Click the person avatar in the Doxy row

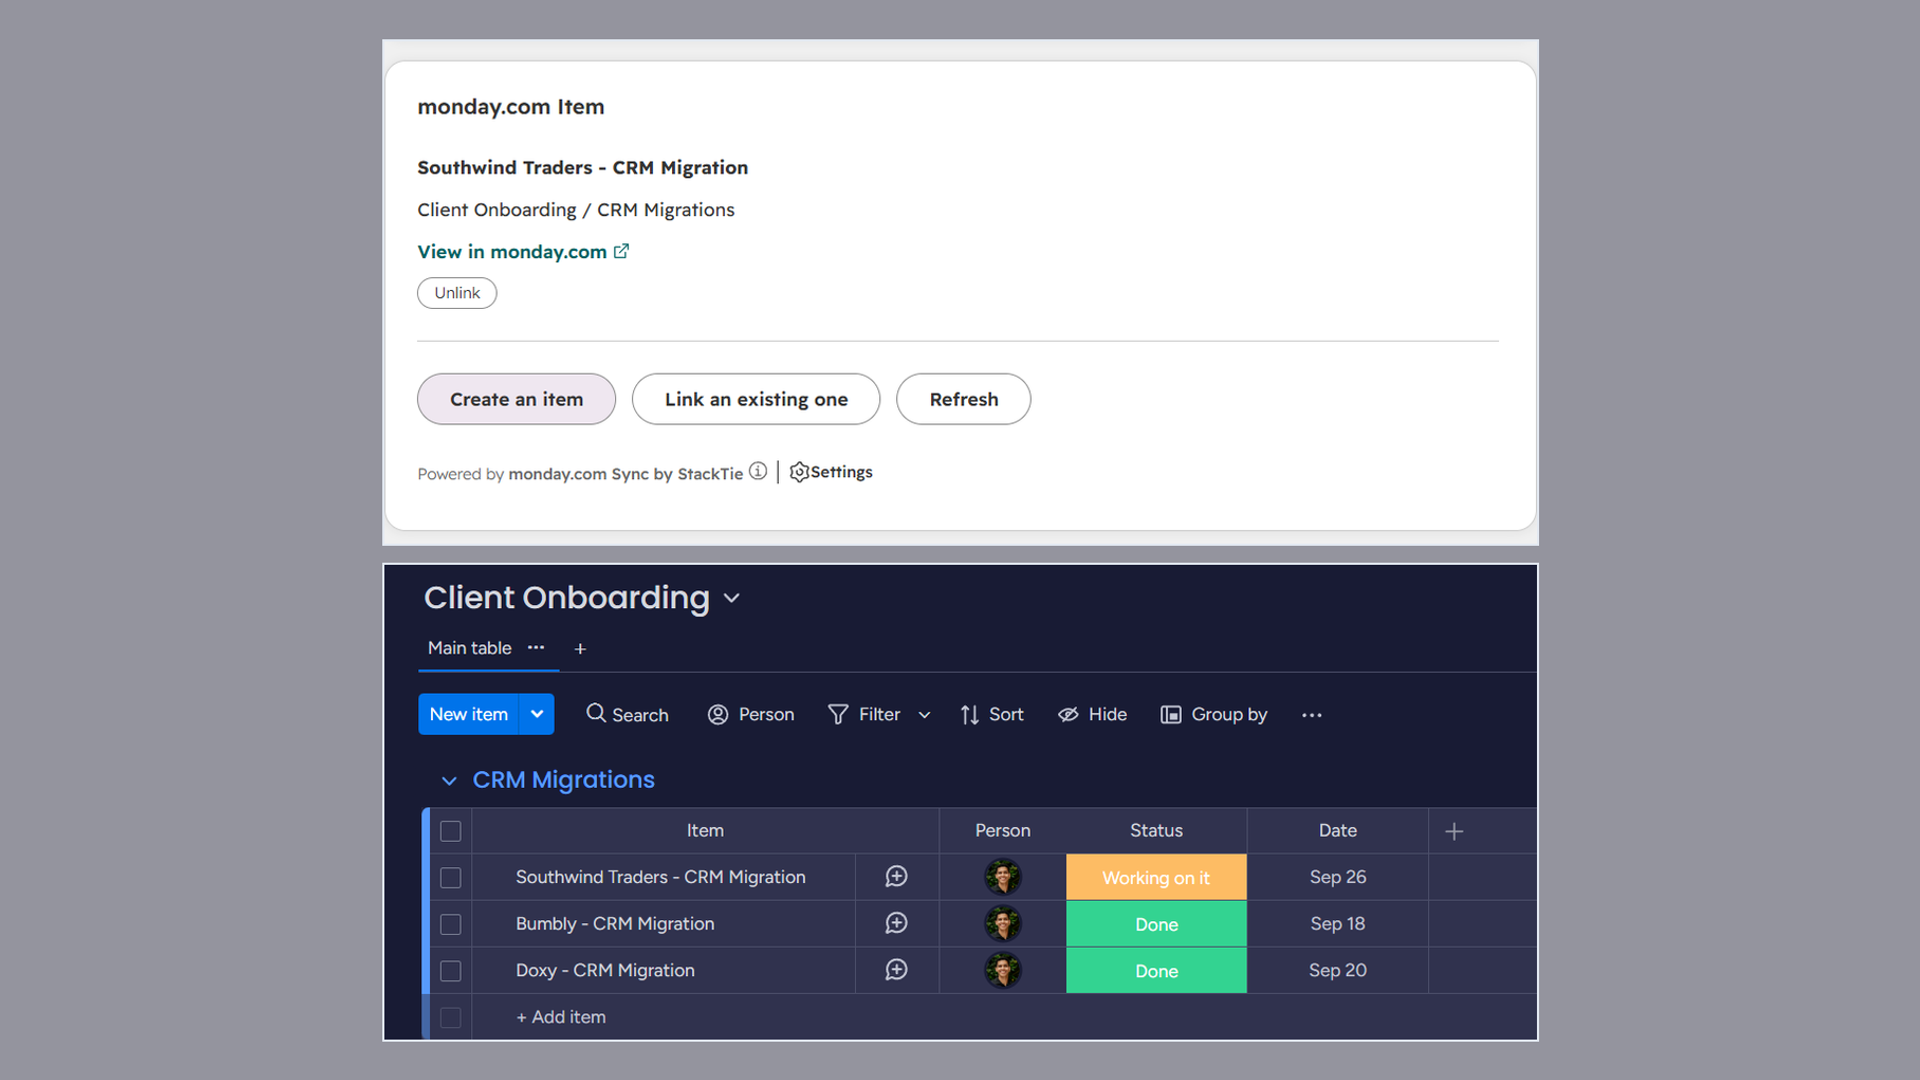pos(1003,970)
